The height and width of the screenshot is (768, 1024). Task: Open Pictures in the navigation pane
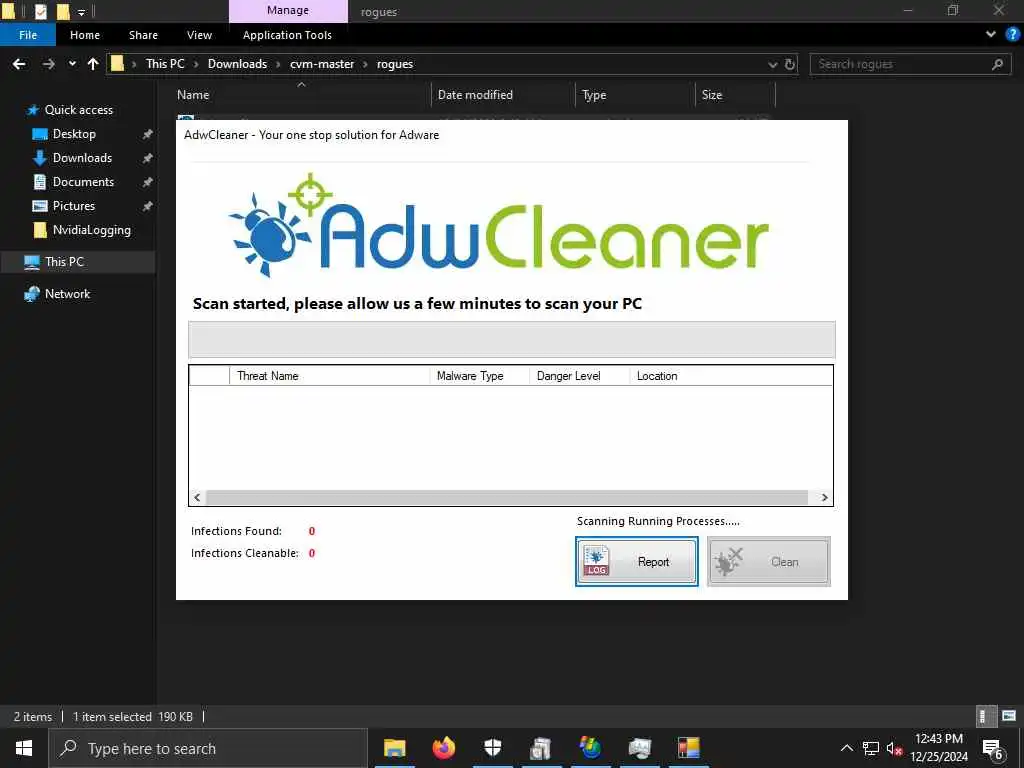coord(73,206)
